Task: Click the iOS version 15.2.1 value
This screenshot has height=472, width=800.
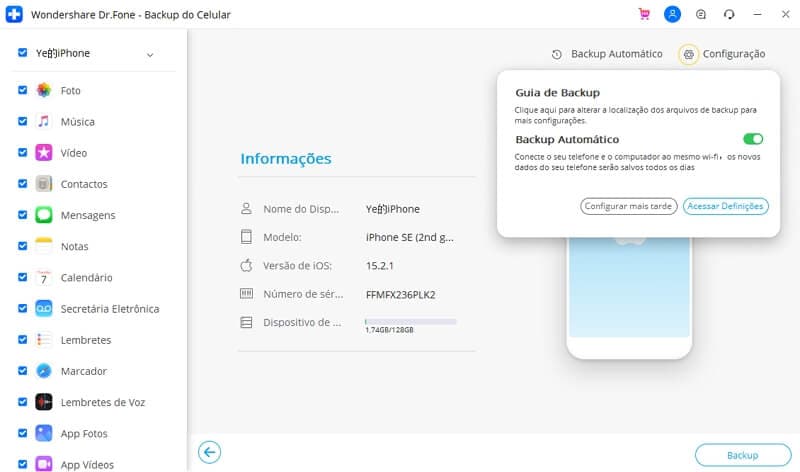Action: click(380, 266)
